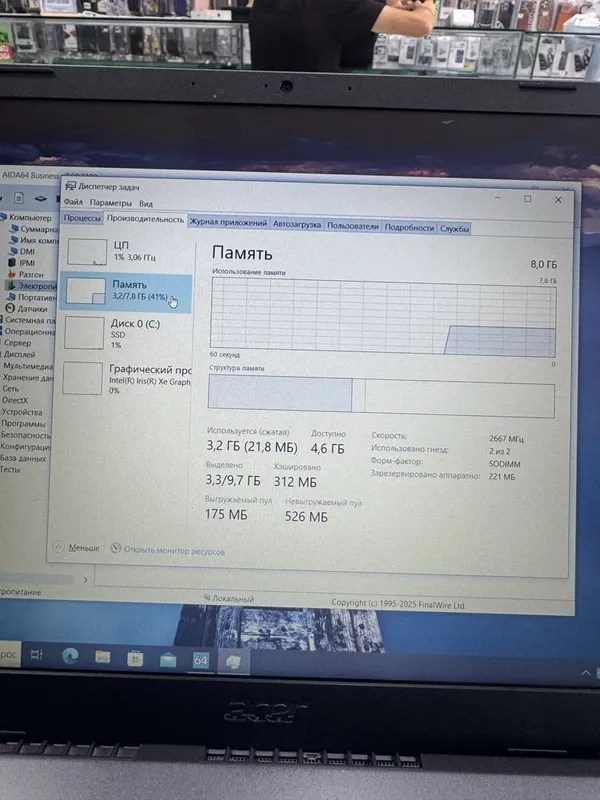Click AIDA64 horizontal scrollbar right arrow

pyautogui.click(x=85, y=580)
